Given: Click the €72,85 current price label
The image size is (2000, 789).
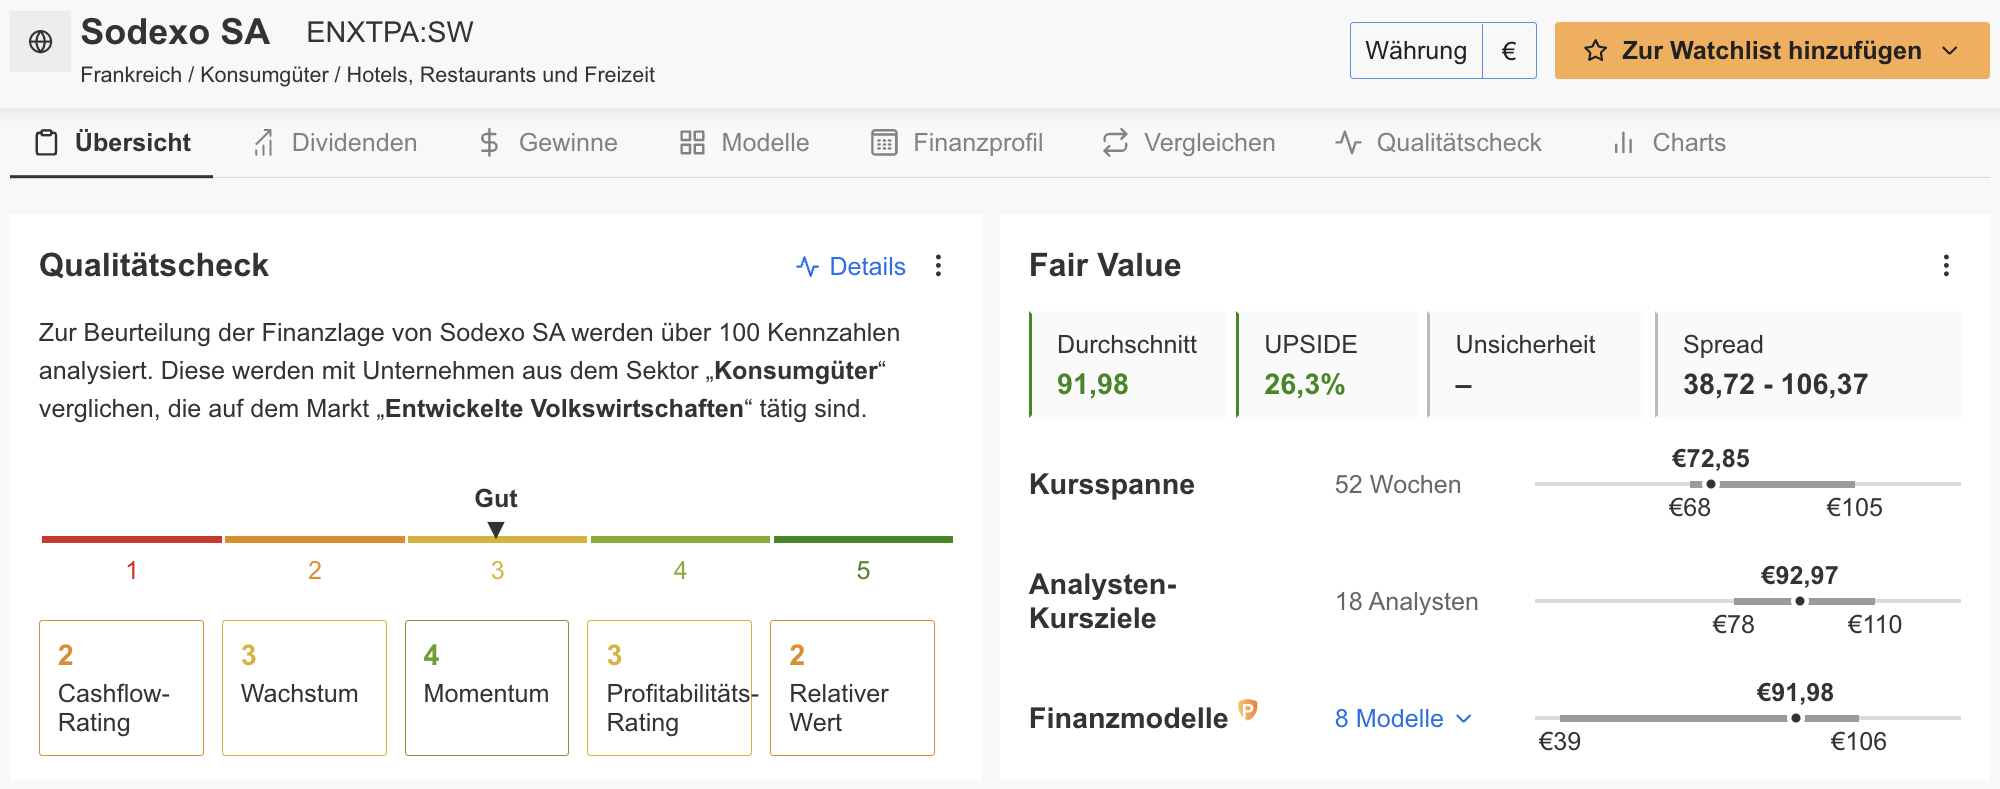Looking at the screenshot, I should (1711, 459).
